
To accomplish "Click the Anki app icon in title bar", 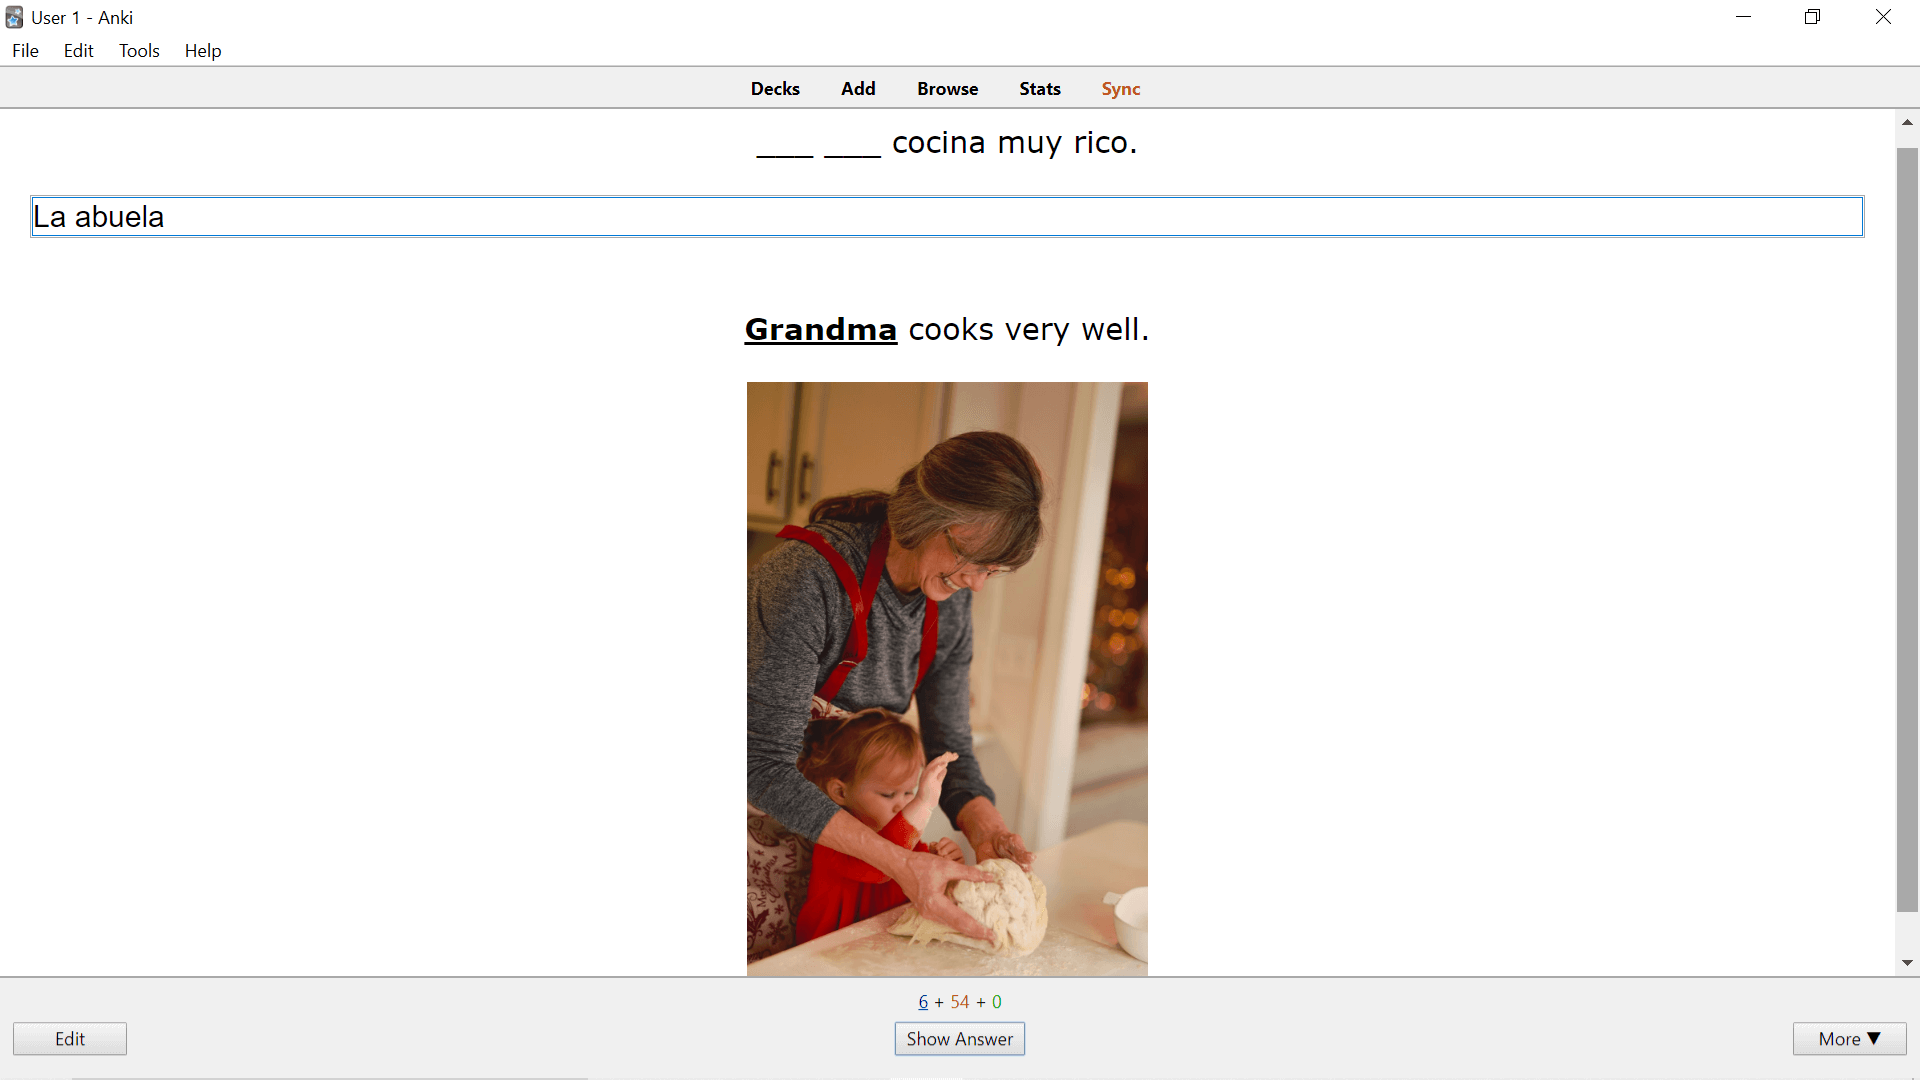I will (14, 17).
